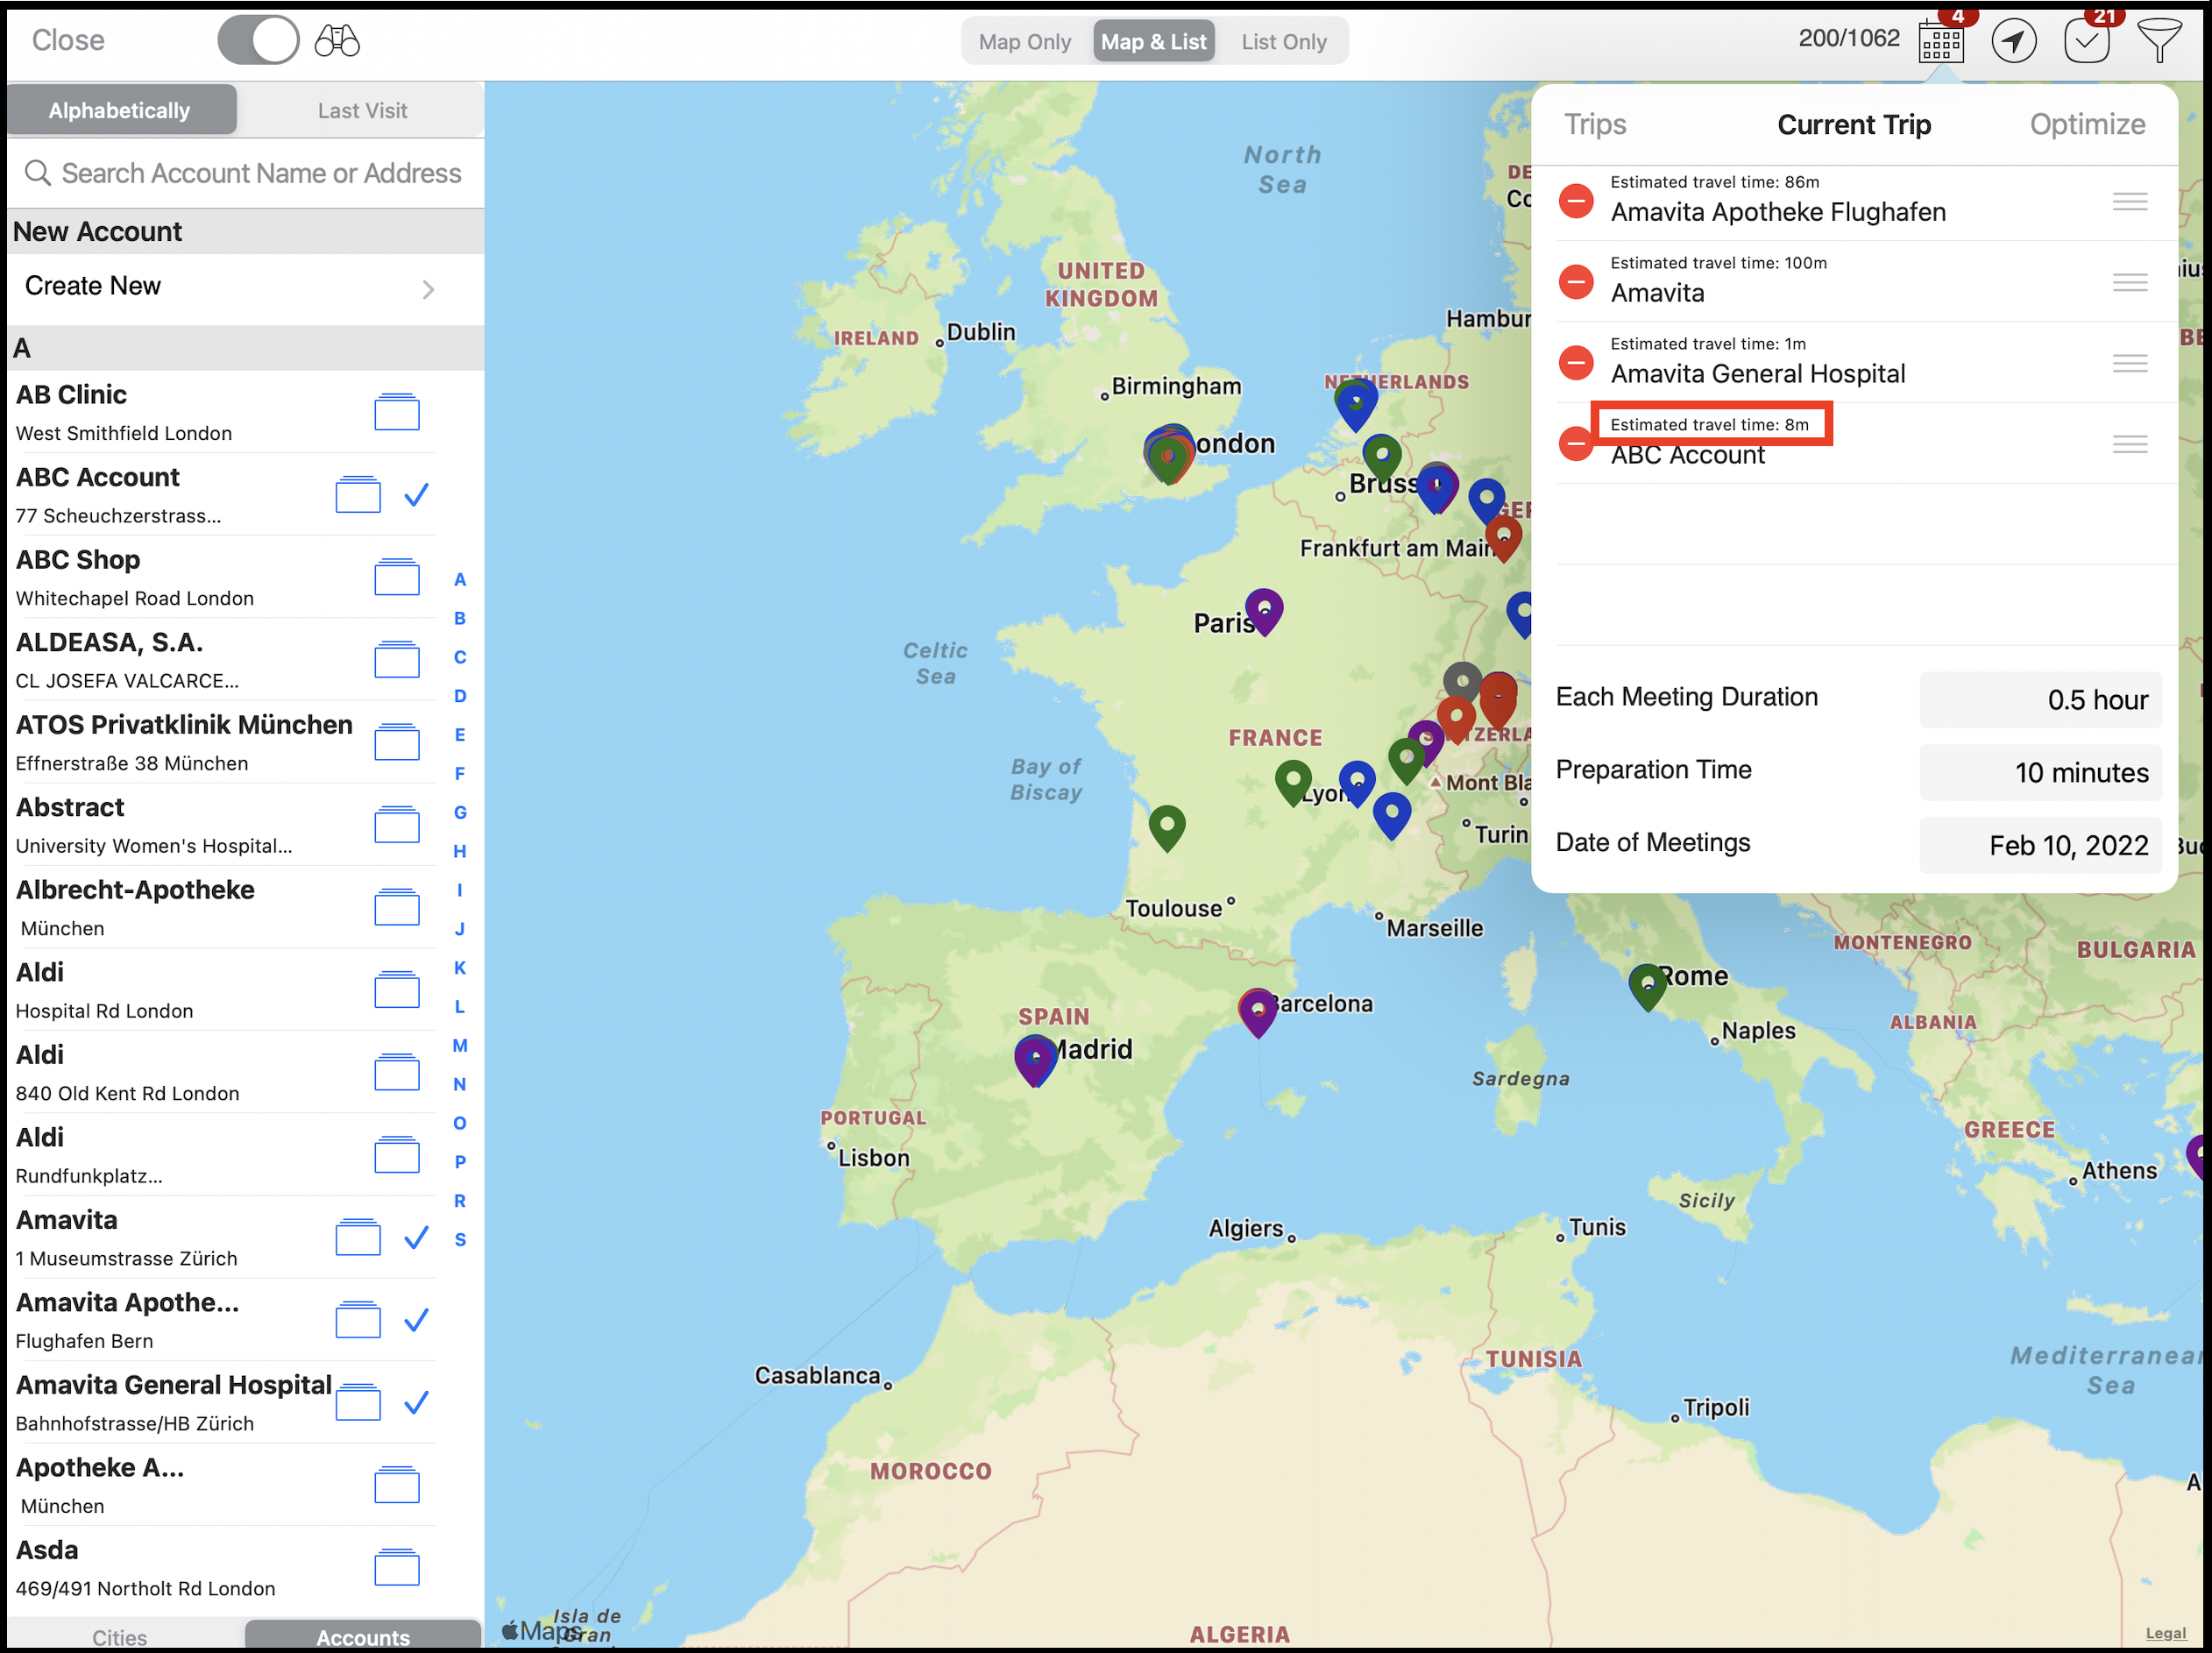Click the location arrow navigation icon
2212x1653 pixels.
pos(2016,42)
